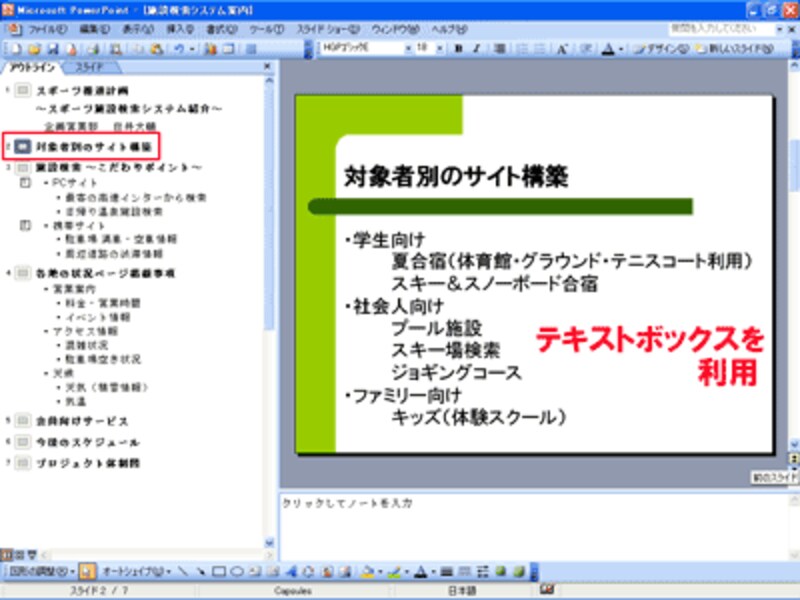Undo the last action

tap(179, 49)
